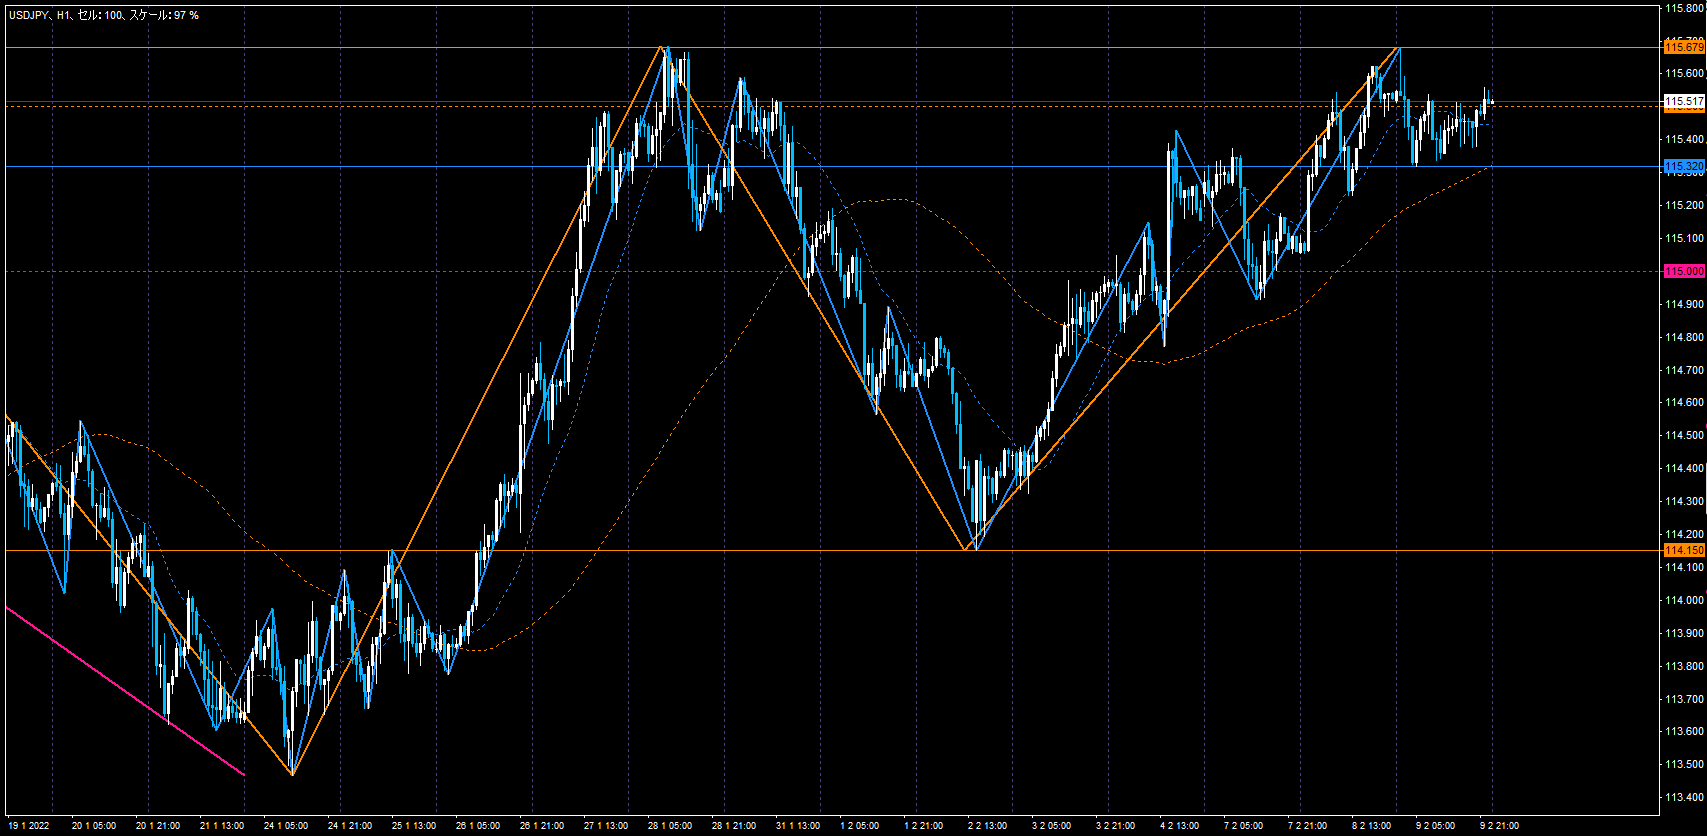Click the '1 2 21:00' time label
Screen dimensions: 1707x836
[x=923, y=826]
